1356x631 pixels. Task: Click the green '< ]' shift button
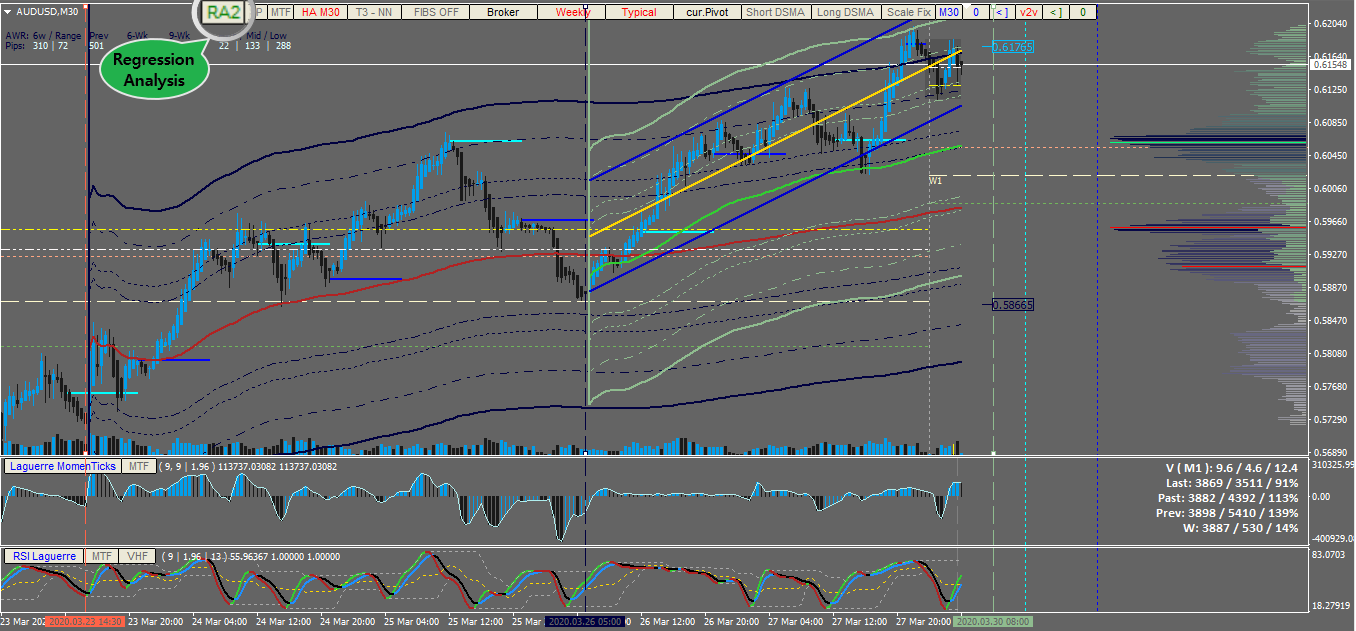point(1055,12)
